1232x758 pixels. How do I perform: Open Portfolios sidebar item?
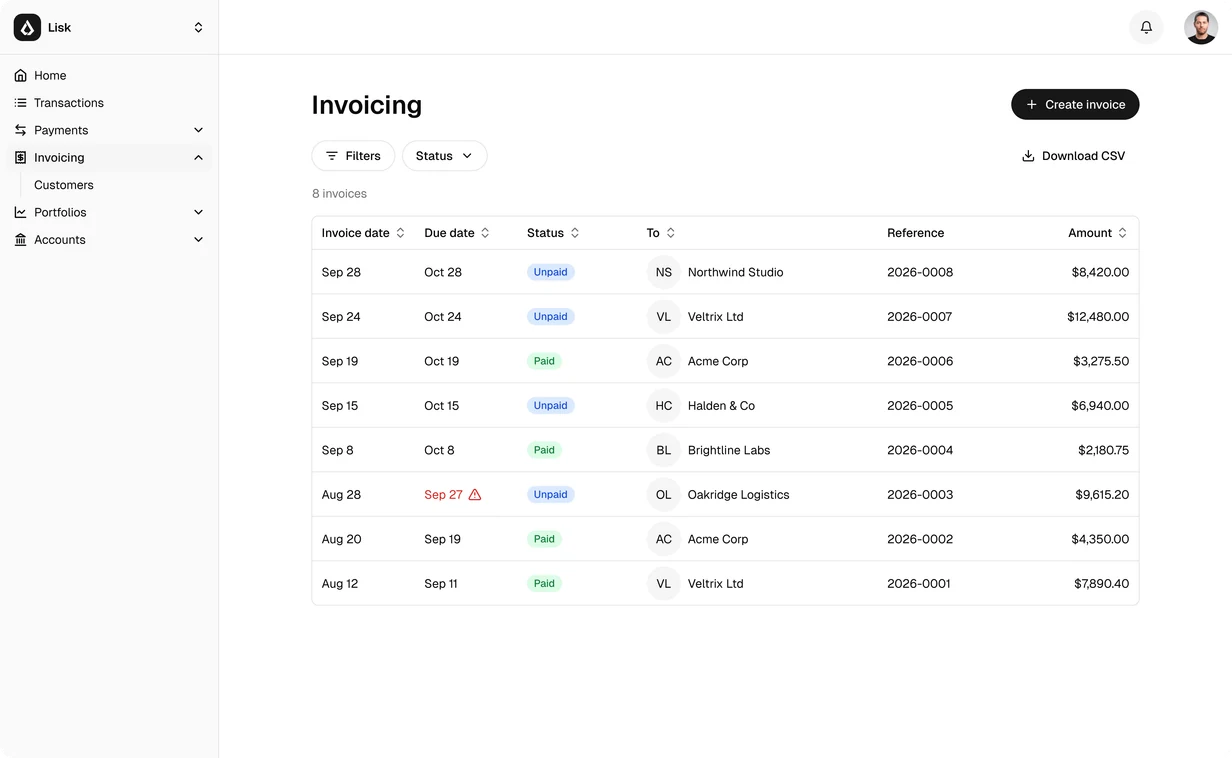[x=109, y=212]
